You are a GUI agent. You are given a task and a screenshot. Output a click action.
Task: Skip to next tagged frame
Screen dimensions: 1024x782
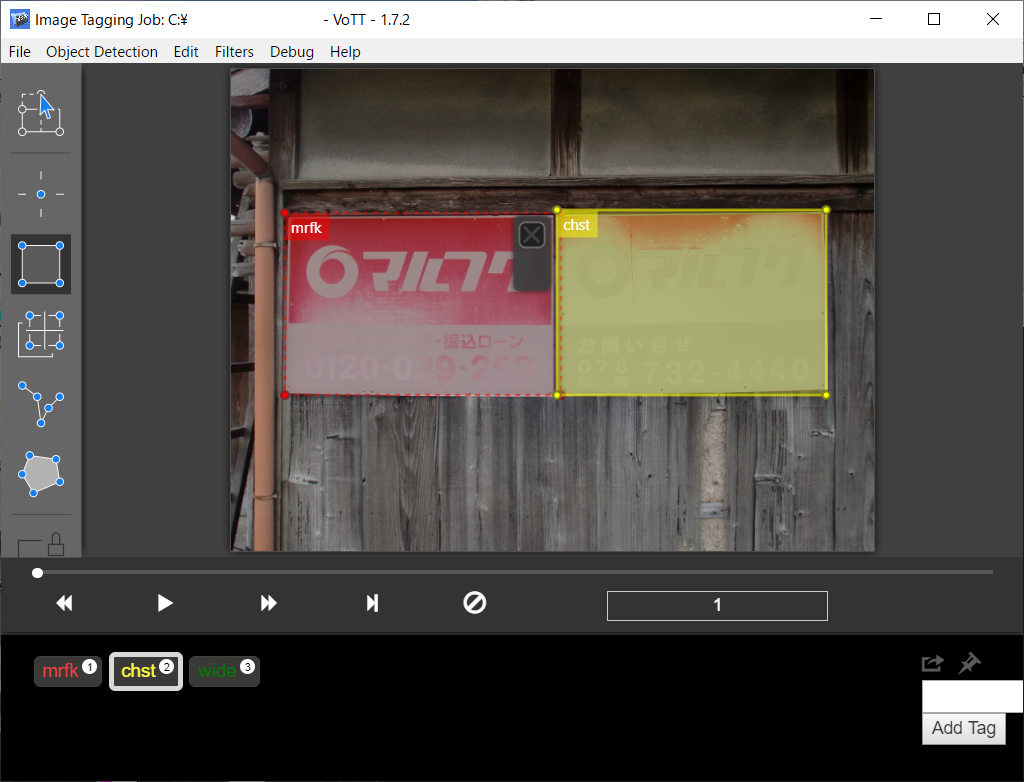tap(372, 603)
